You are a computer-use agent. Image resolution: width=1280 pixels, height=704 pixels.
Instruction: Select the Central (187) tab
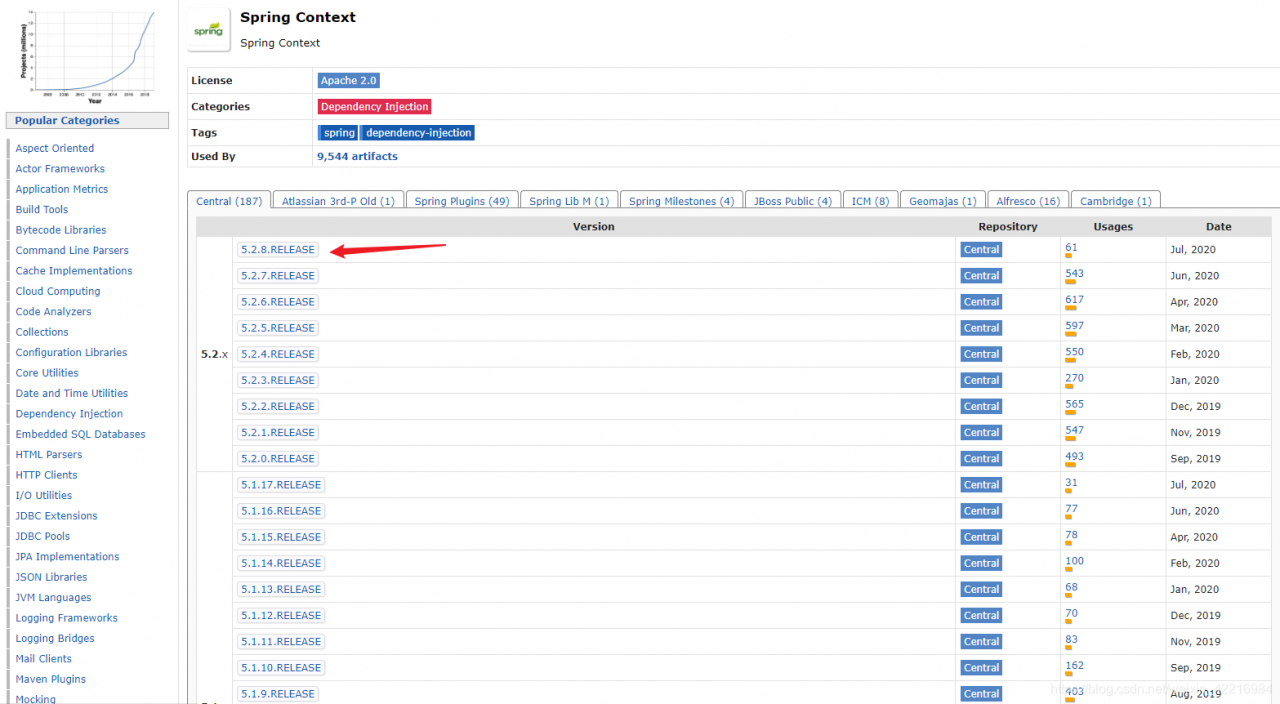[229, 201]
